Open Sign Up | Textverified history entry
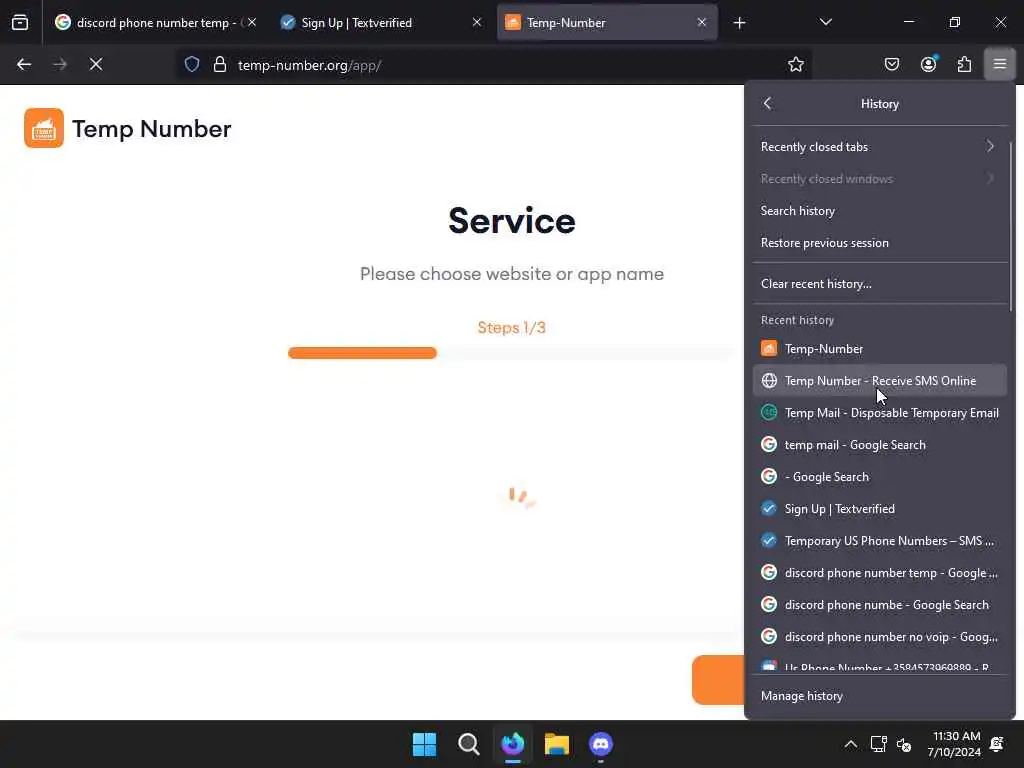Viewport: 1024px width, 768px height. pyautogui.click(x=879, y=508)
